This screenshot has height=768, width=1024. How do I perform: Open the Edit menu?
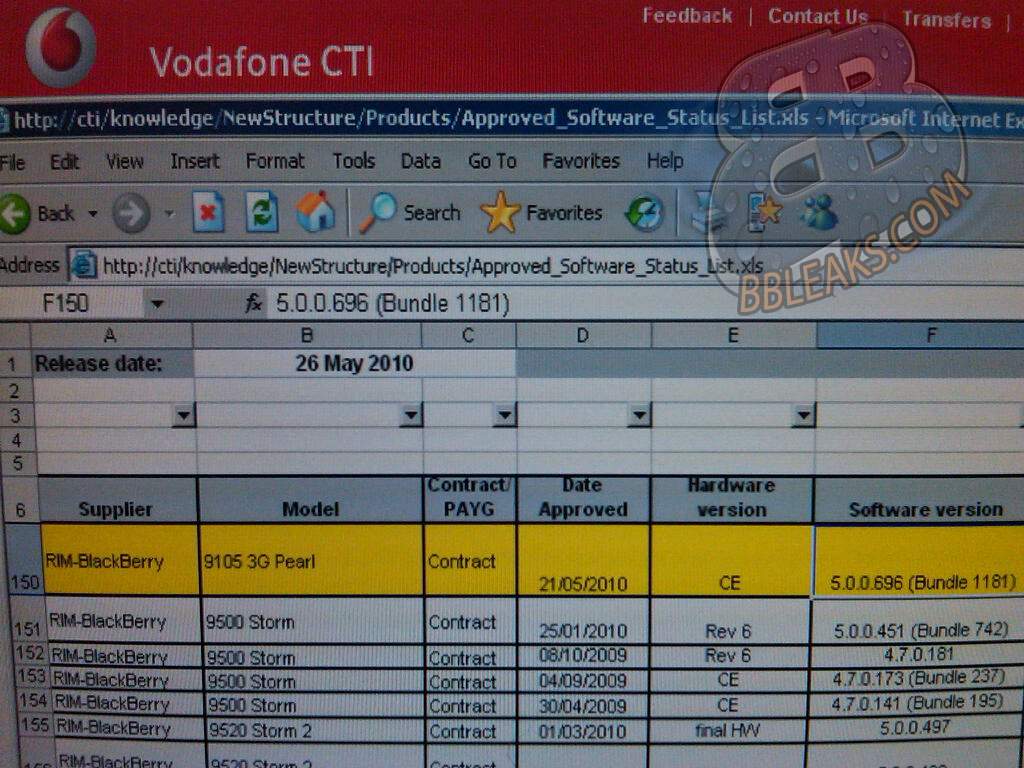tap(65, 161)
